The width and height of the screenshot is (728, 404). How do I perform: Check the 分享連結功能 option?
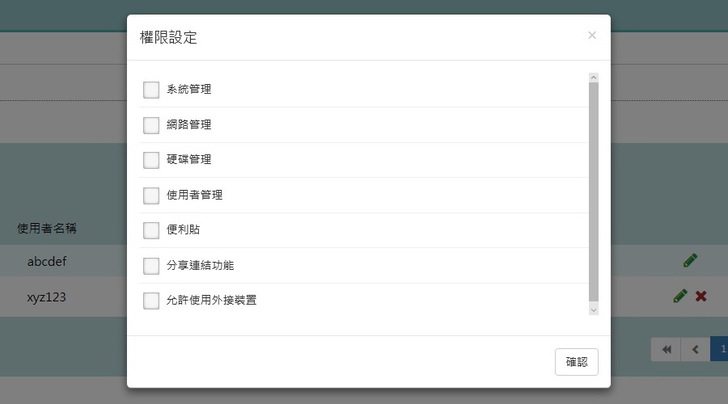click(151, 266)
